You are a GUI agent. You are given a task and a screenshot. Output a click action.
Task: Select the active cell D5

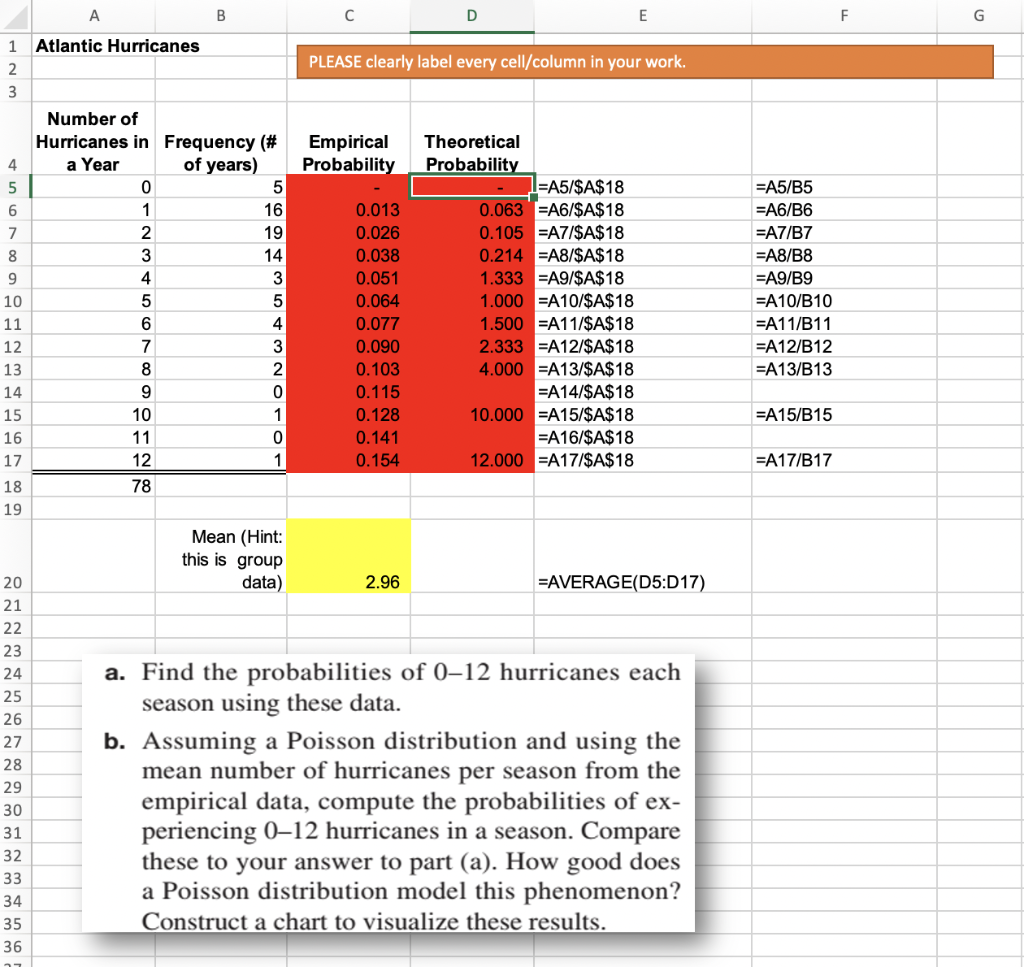point(472,187)
